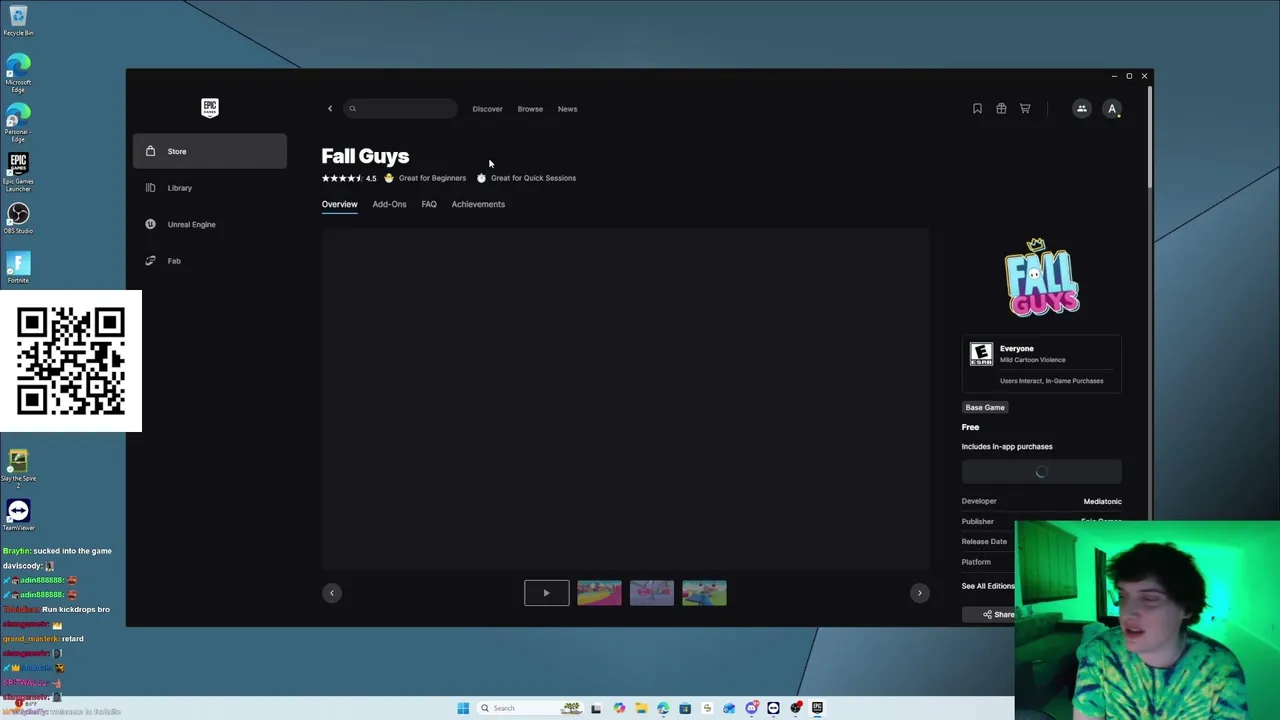The image size is (1280, 720).
Task: Open Discord from the taskbar
Action: [751, 708]
